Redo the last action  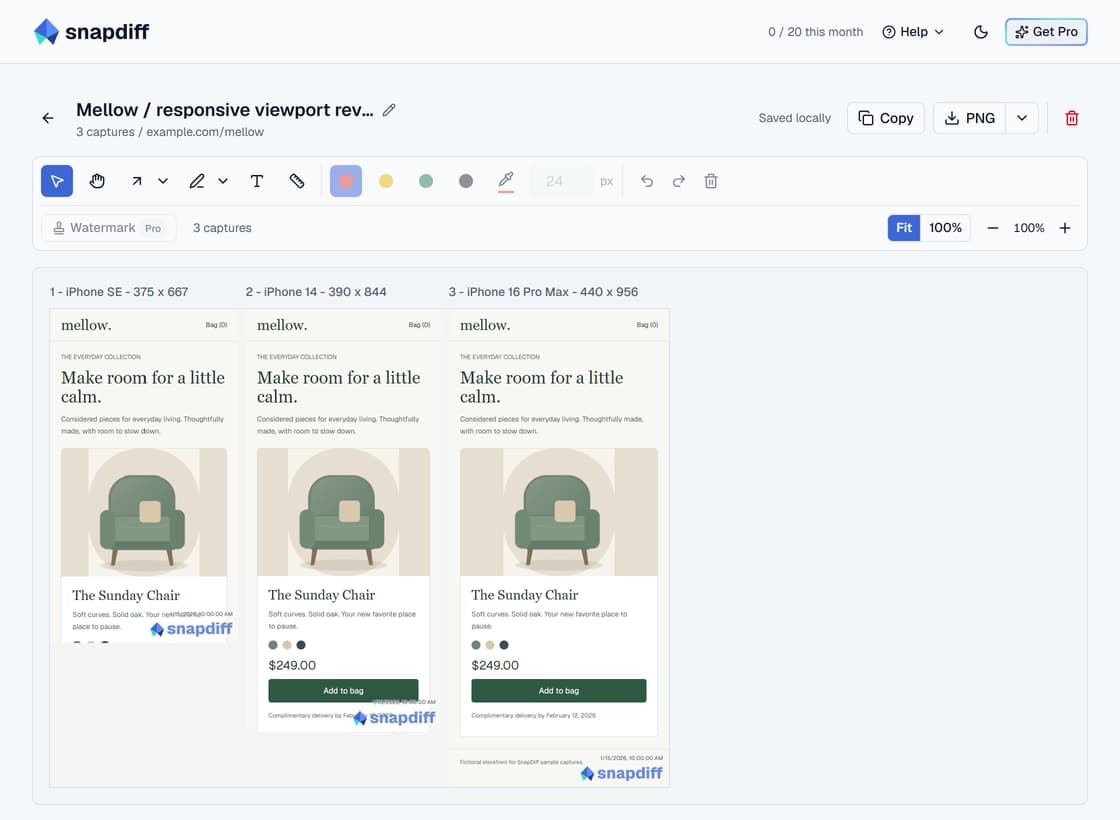coord(679,181)
